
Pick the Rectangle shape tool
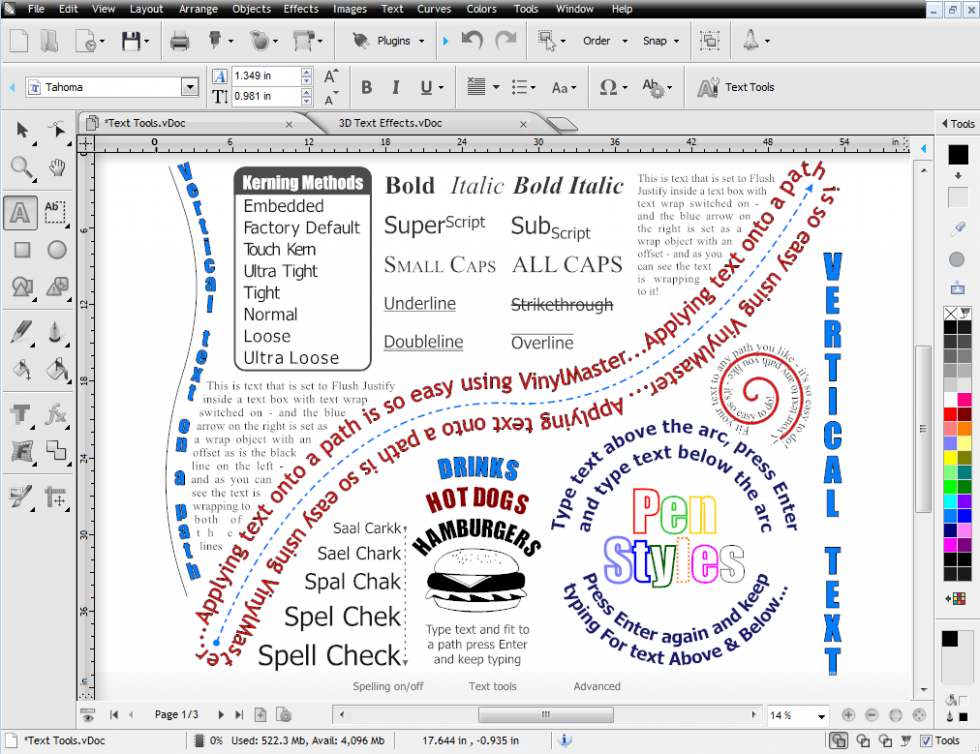(x=21, y=250)
